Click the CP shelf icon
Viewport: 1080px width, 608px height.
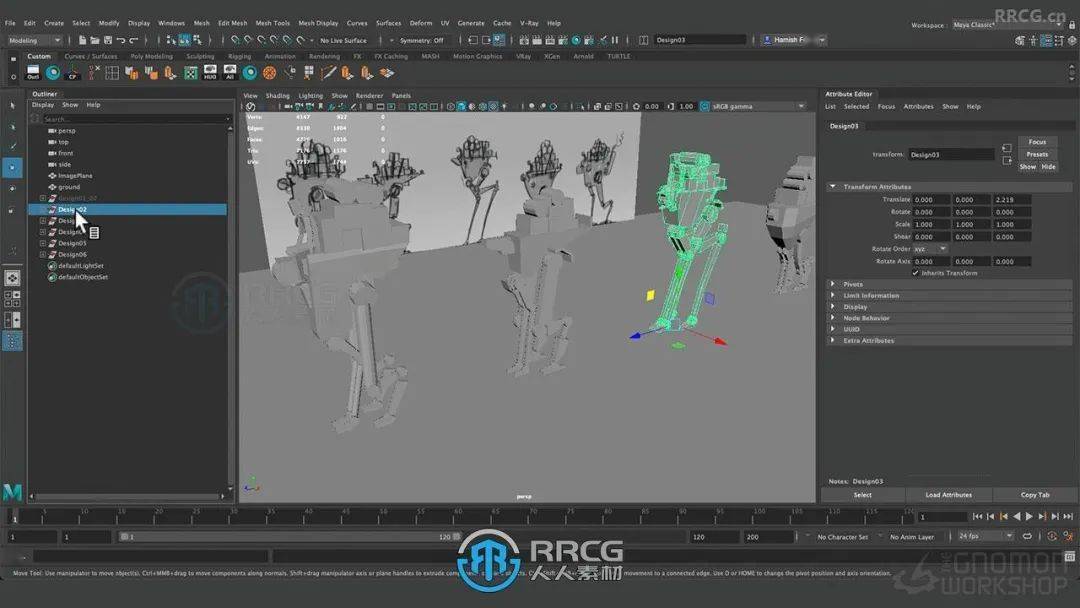pyautogui.click(x=73, y=73)
